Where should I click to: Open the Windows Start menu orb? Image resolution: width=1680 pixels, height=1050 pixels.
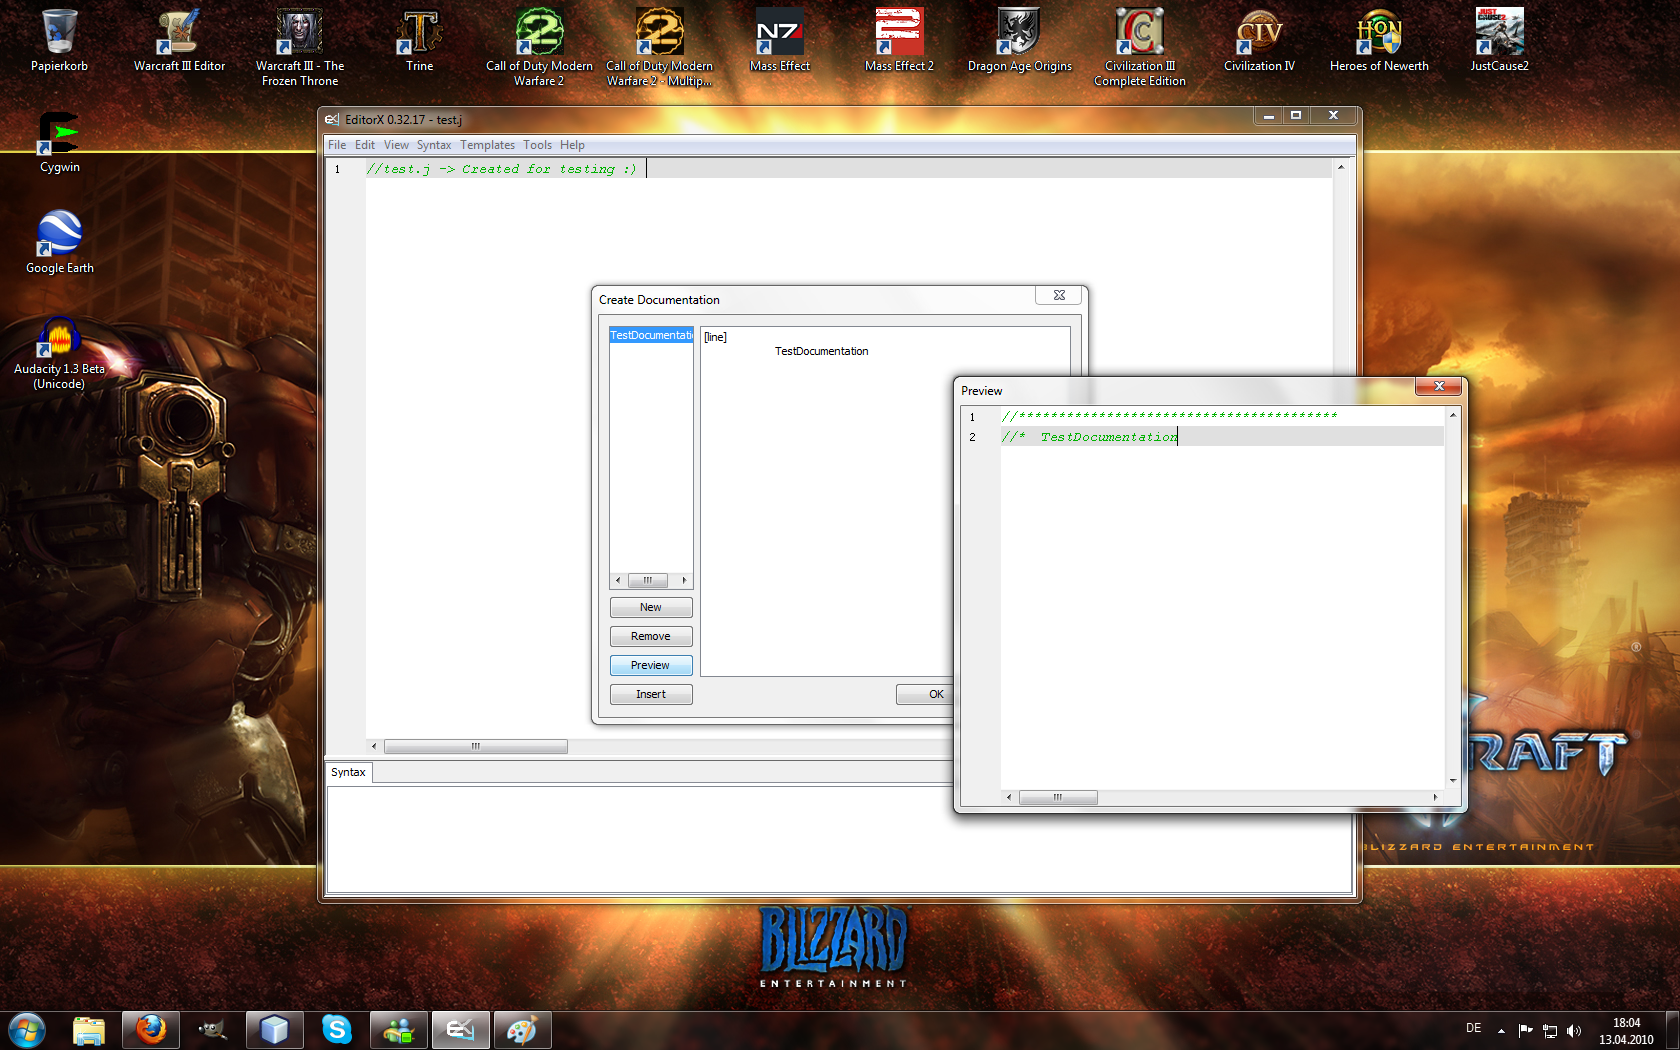[26, 1030]
